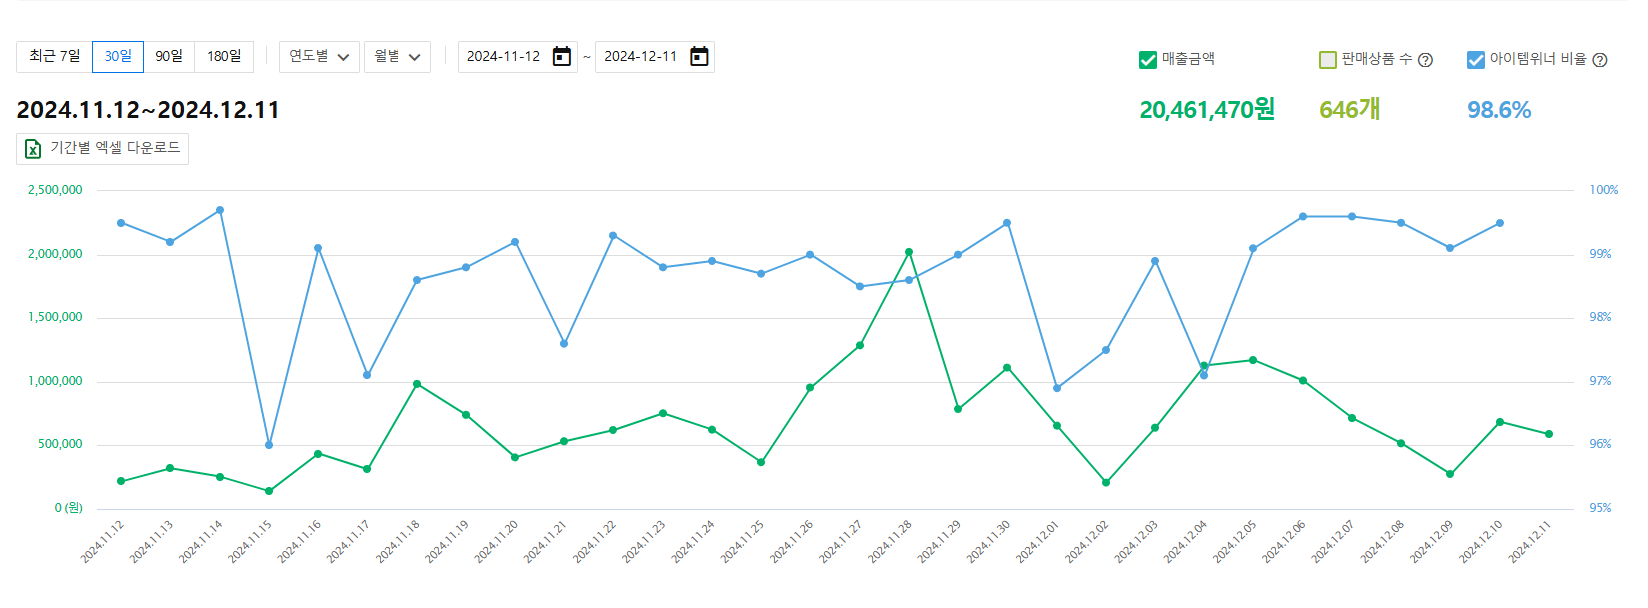Select the 30일 period tab
Screen dimensions: 1648x608
click(118, 57)
